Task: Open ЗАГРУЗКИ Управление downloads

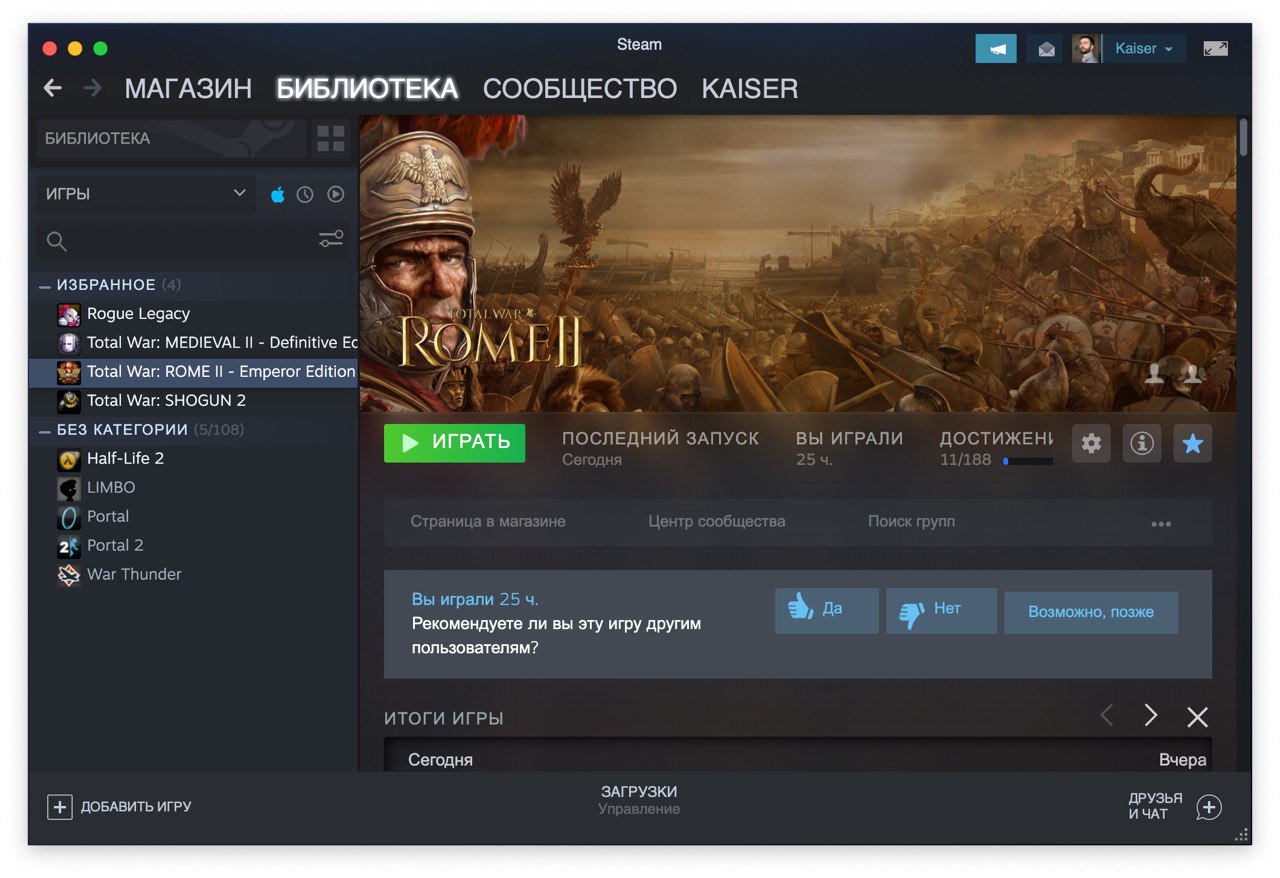Action: 639,800
